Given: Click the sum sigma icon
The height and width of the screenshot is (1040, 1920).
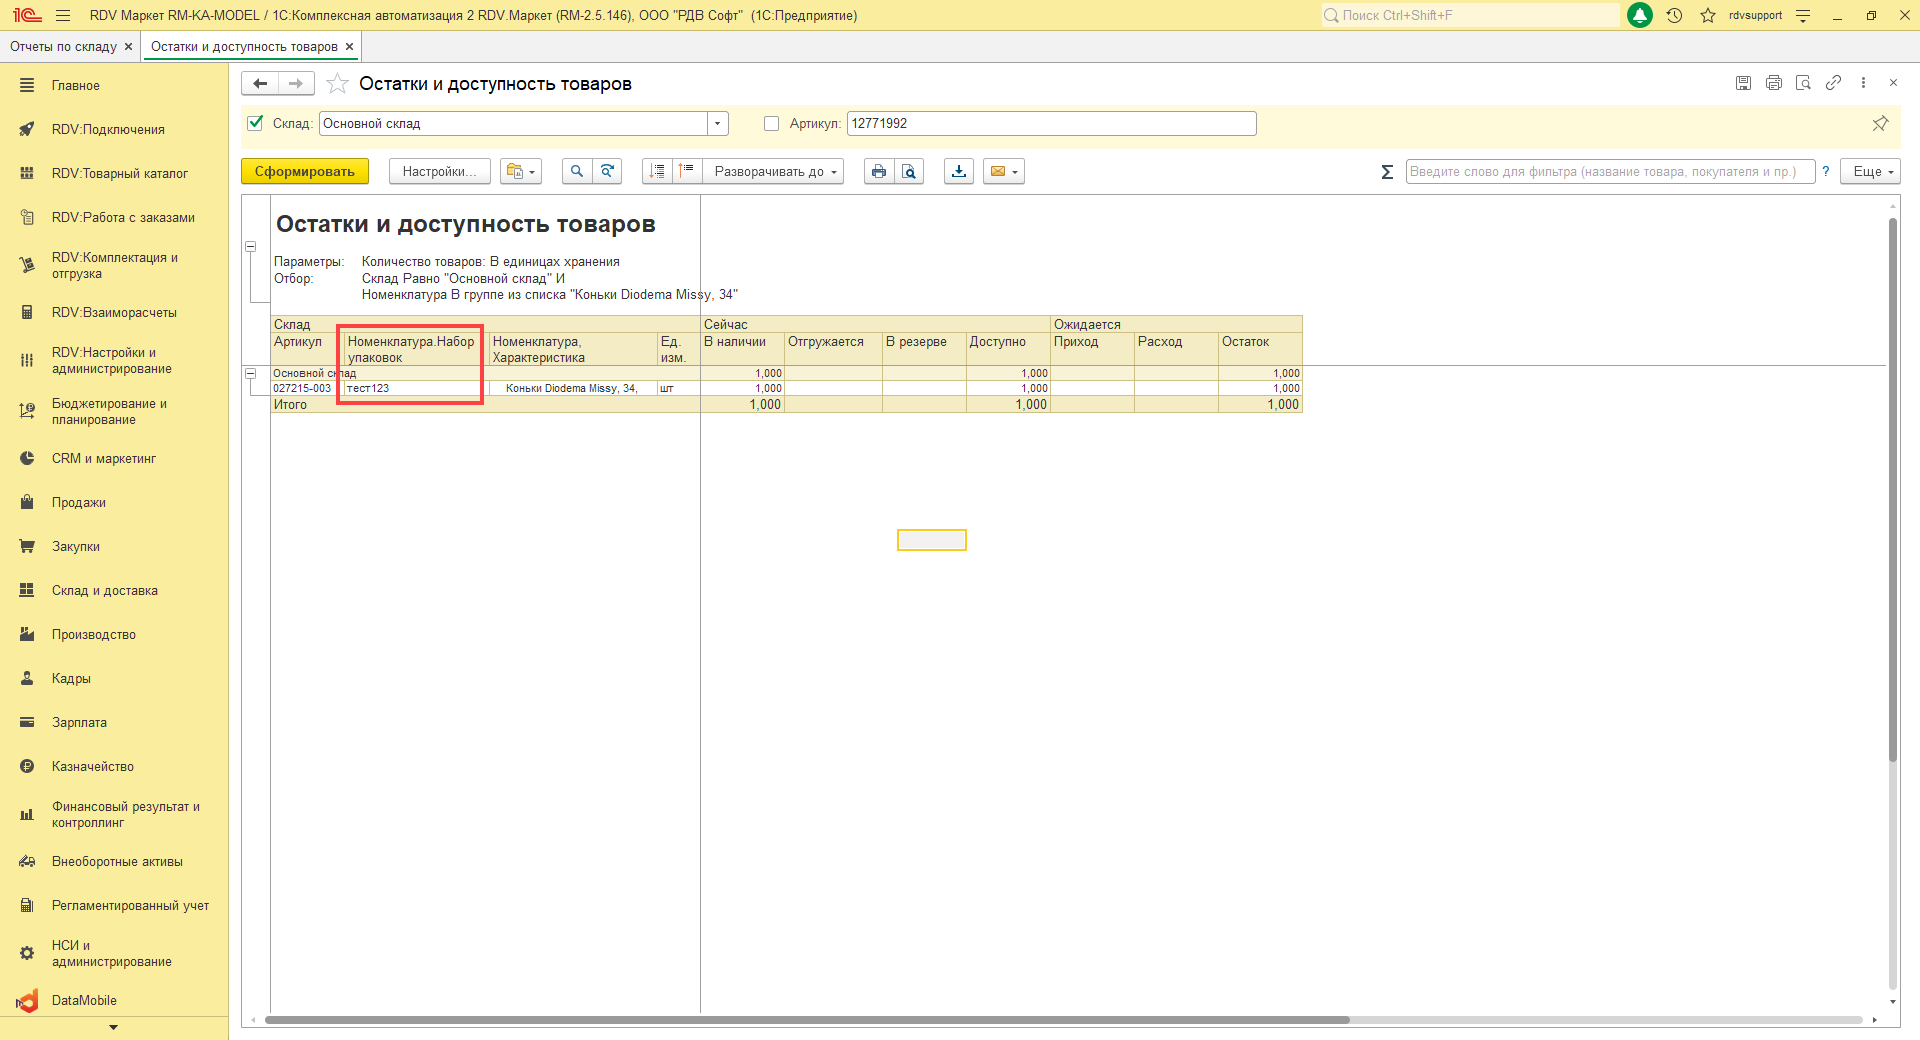Looking at the screenshot, I should [x=1387, y=172].
